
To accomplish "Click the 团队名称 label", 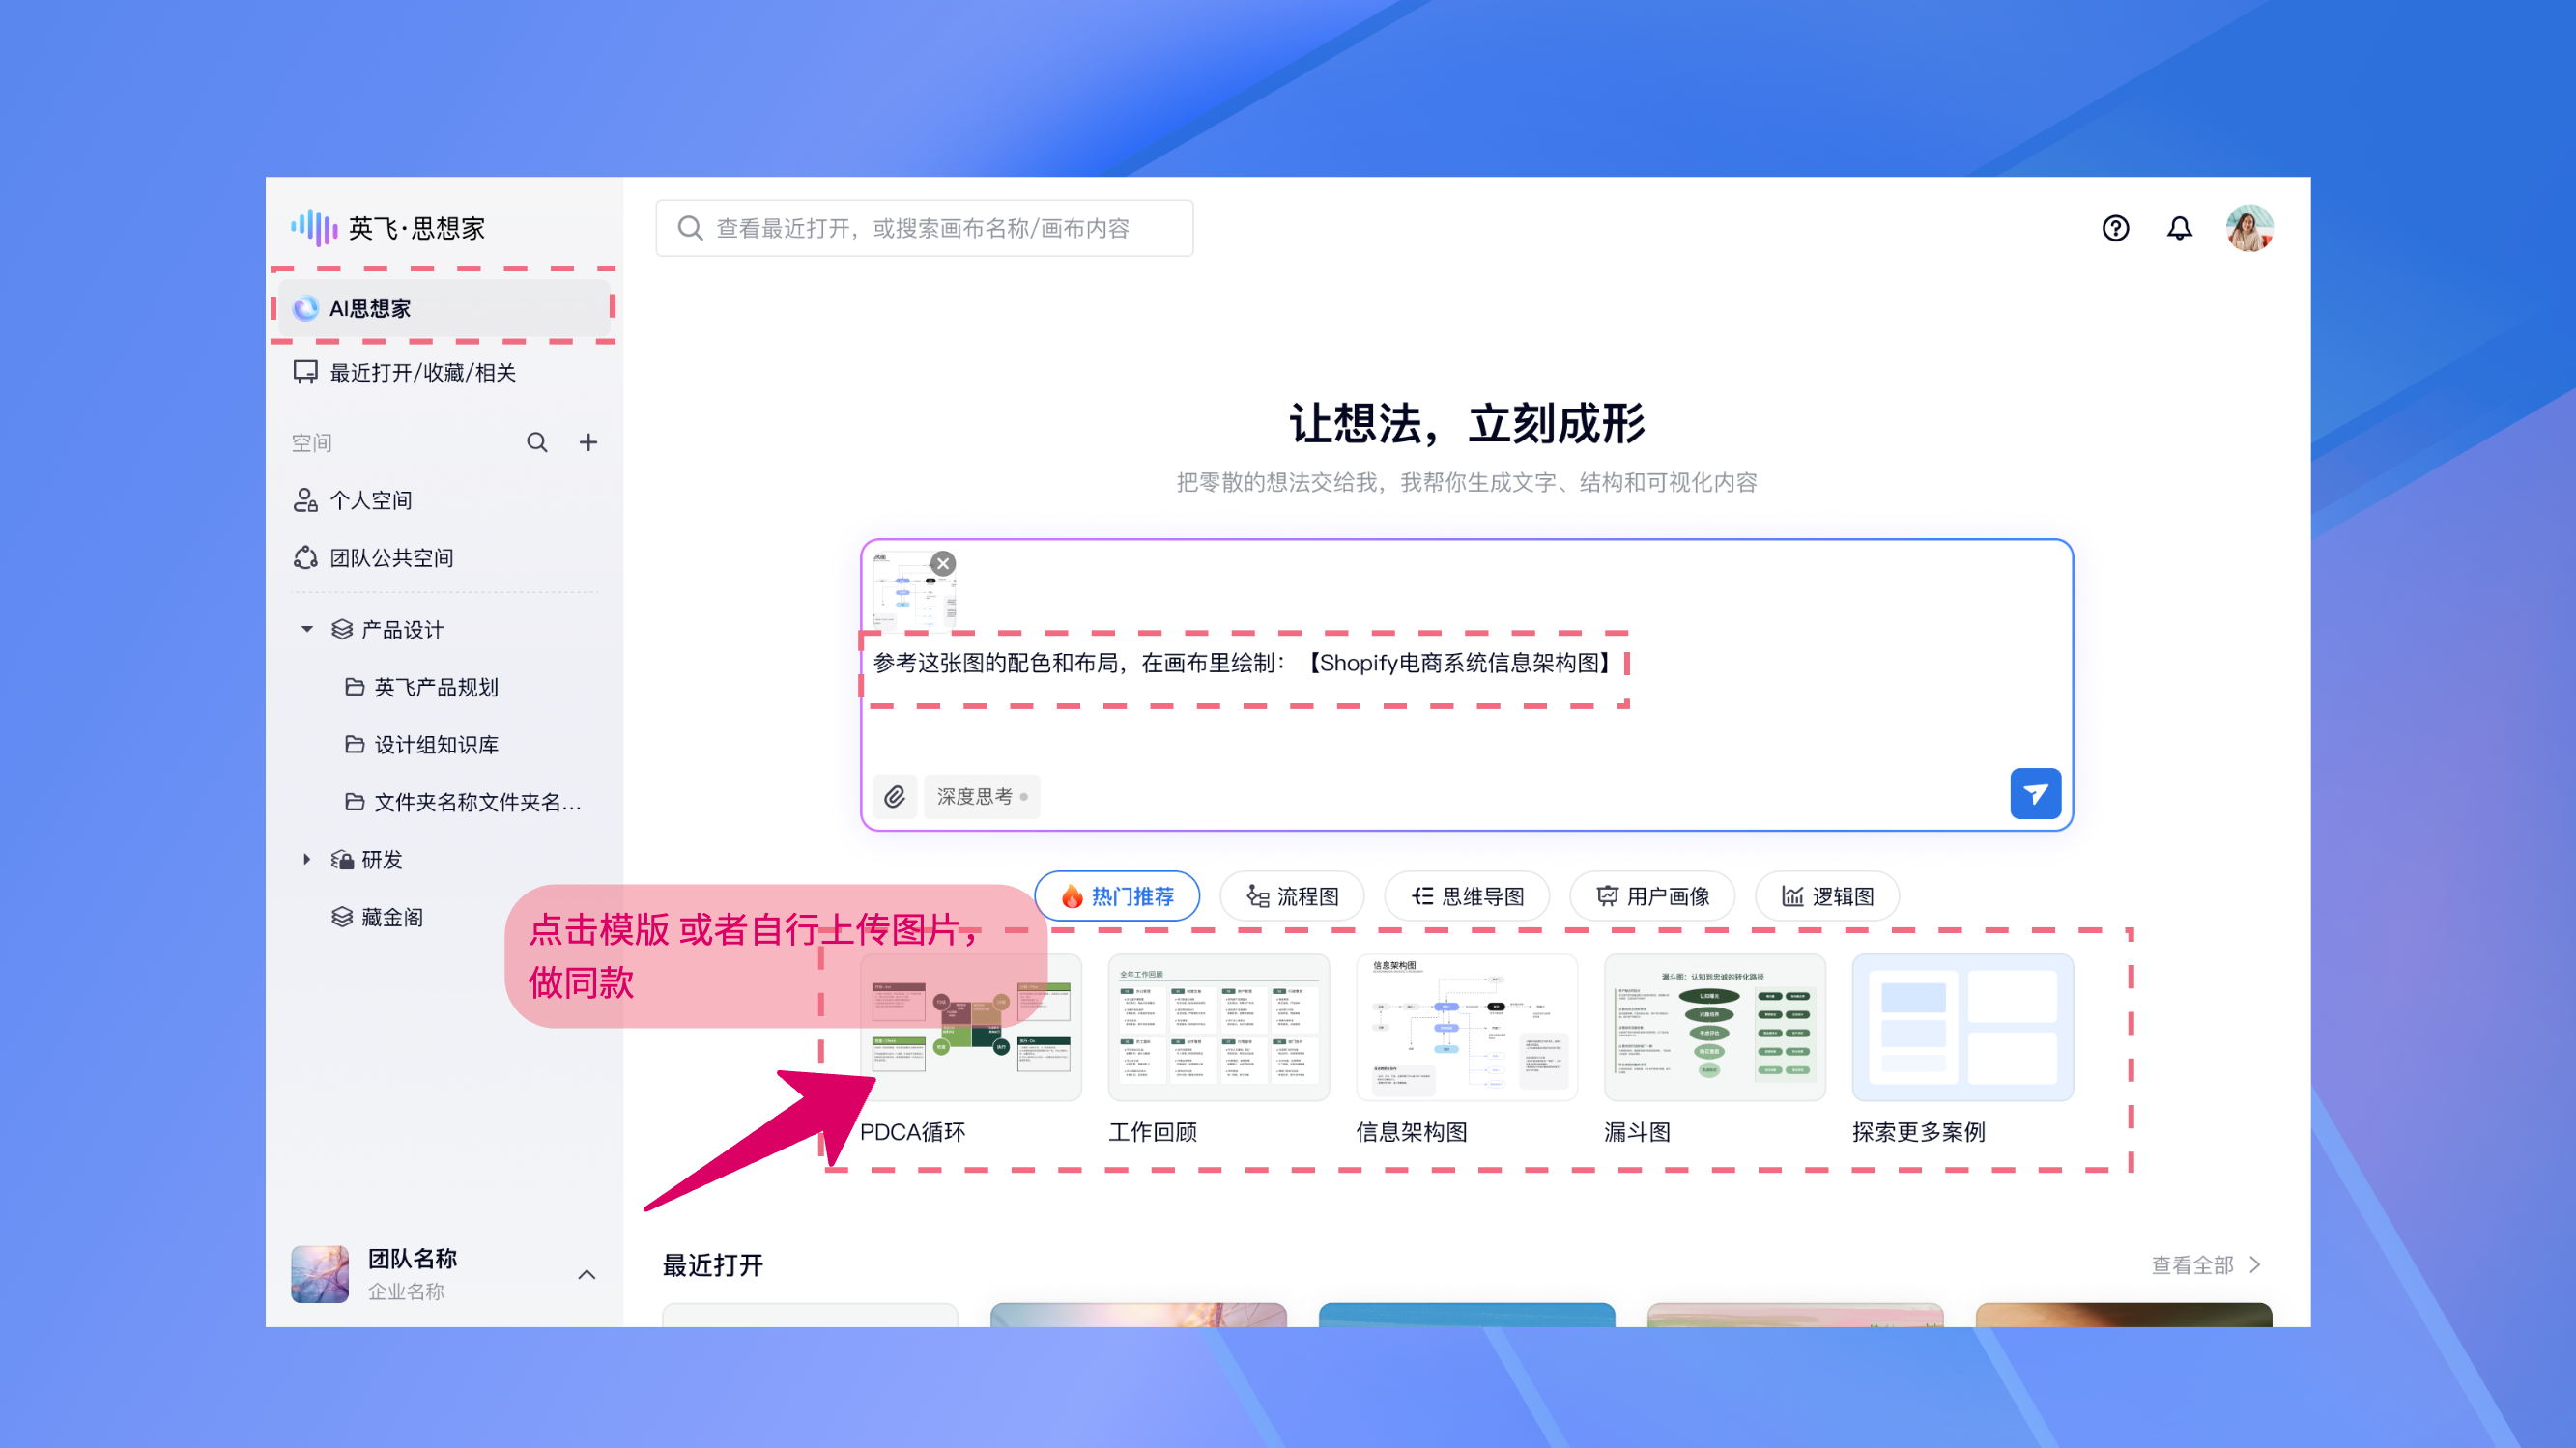I will (412, 1259).
